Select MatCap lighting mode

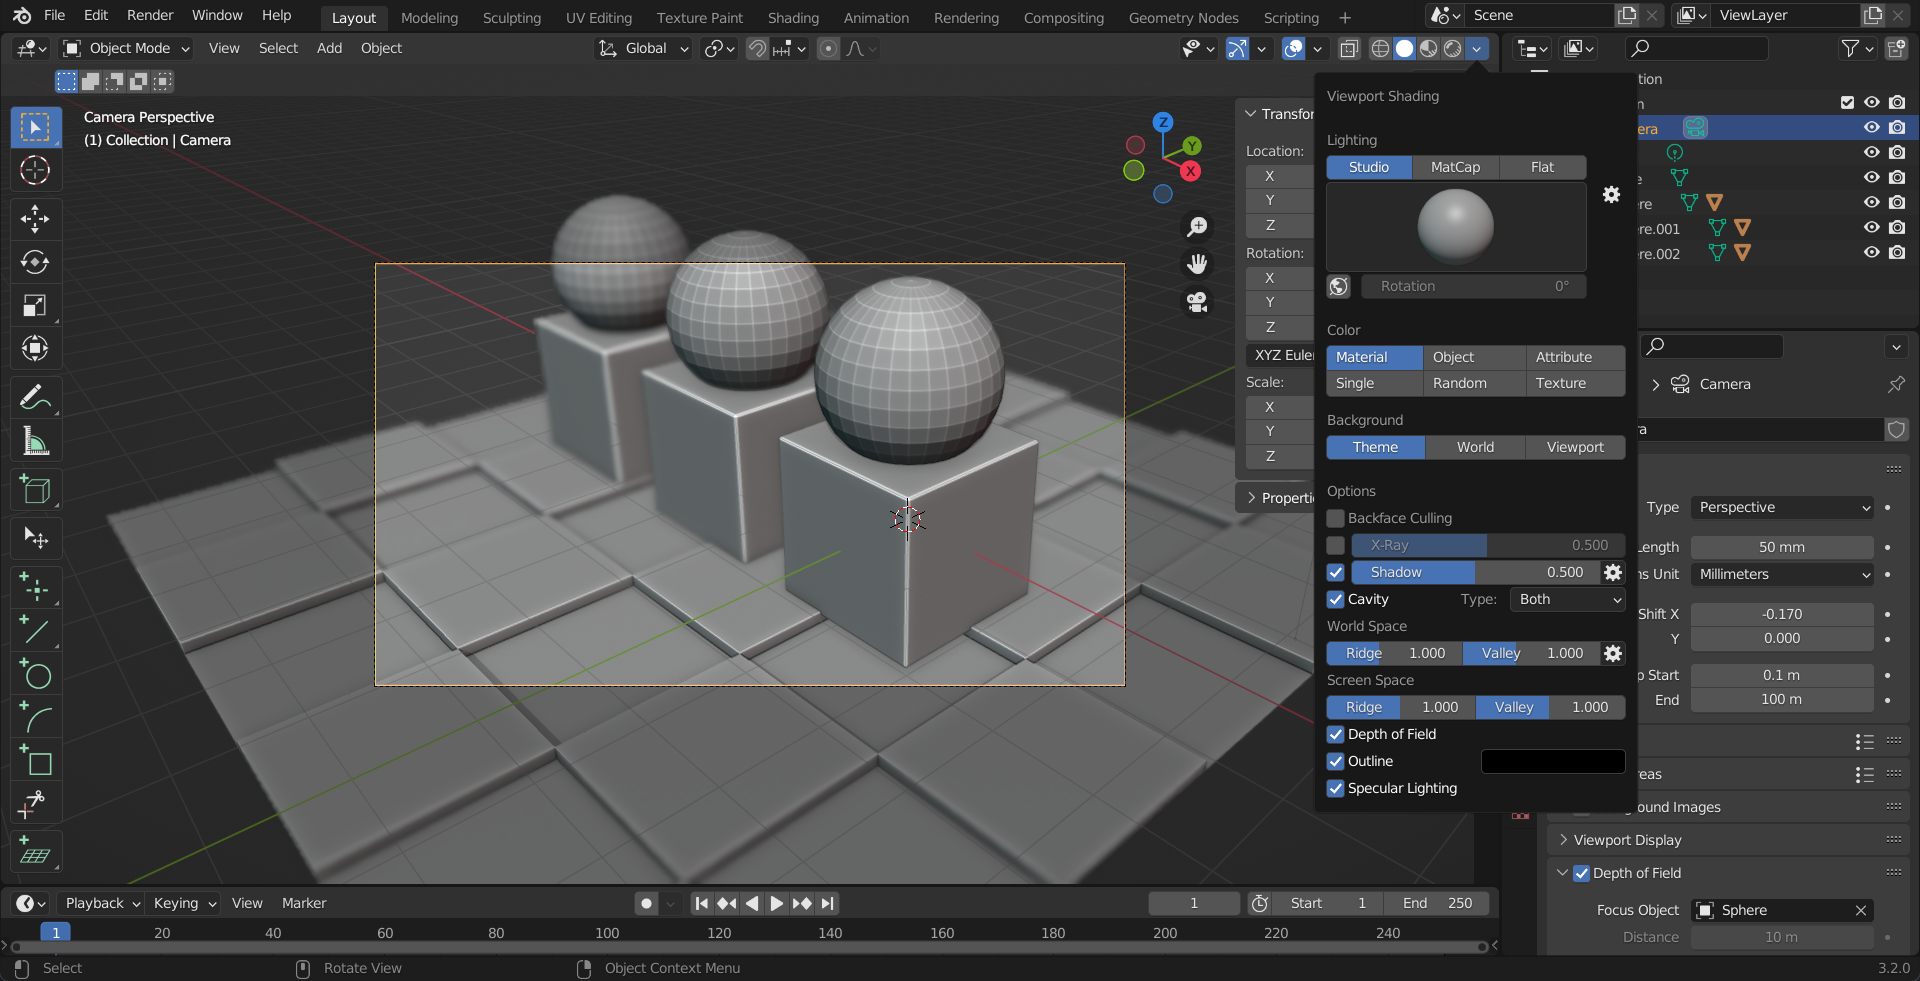[1455, 168]
